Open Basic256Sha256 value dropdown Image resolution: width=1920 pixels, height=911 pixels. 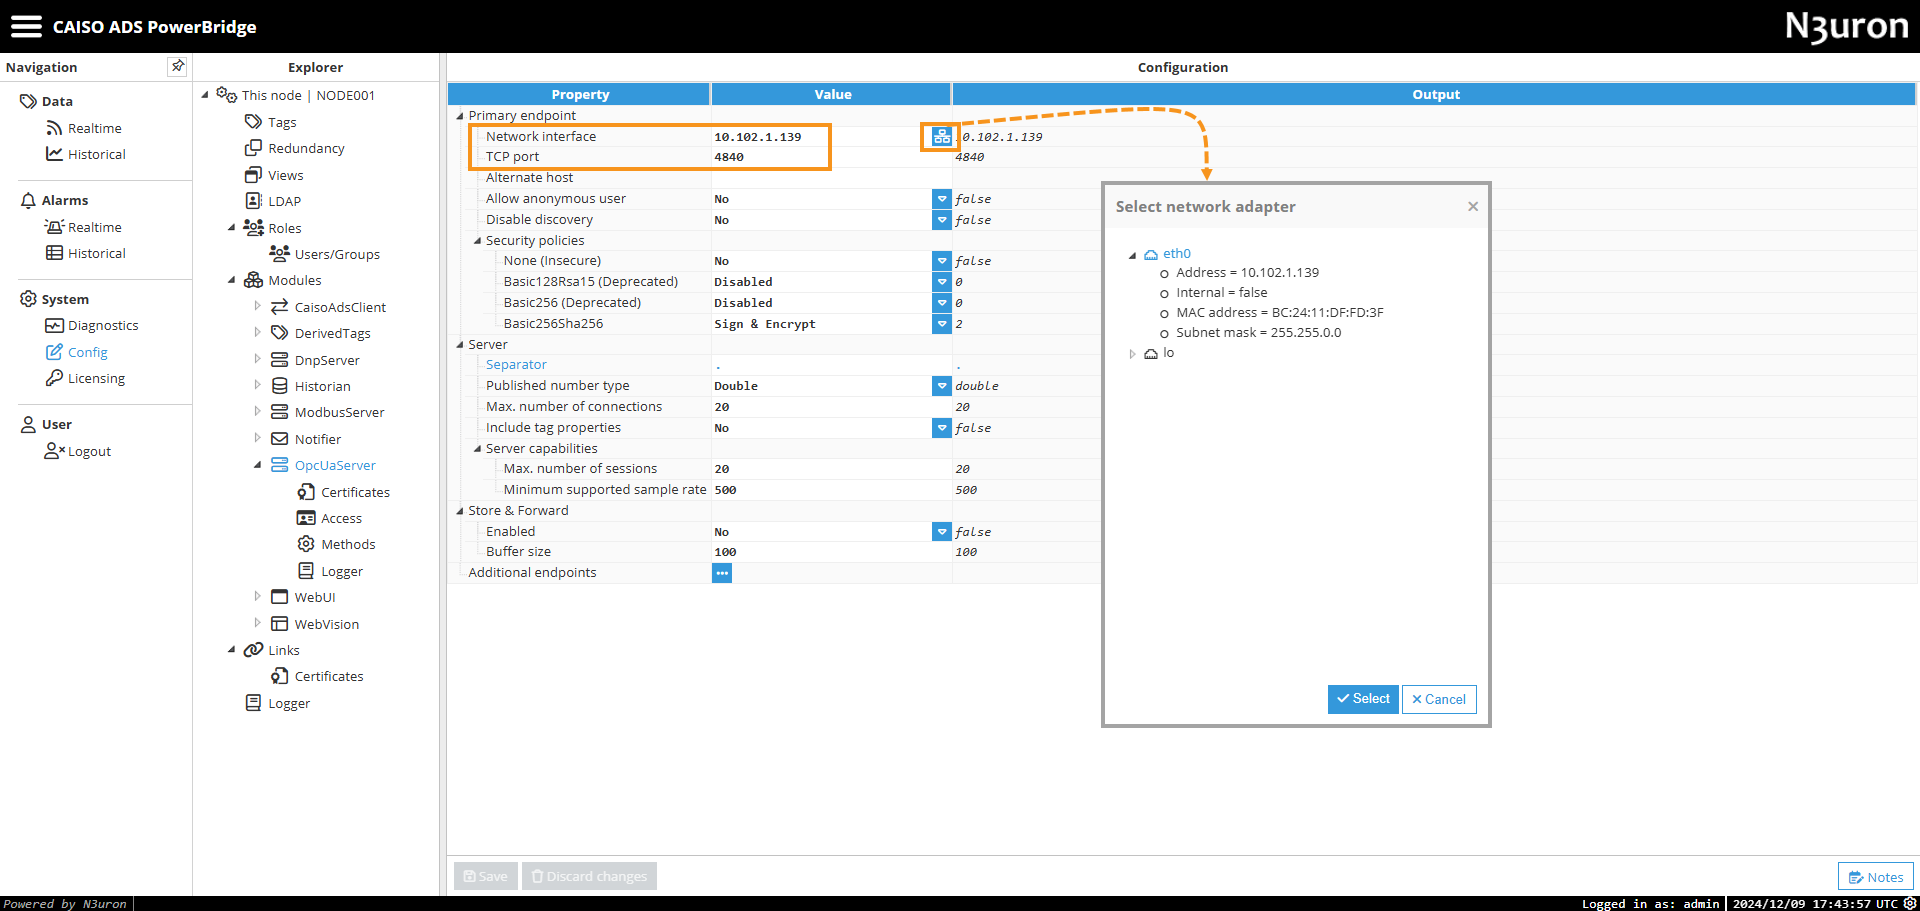coord(941,324)
